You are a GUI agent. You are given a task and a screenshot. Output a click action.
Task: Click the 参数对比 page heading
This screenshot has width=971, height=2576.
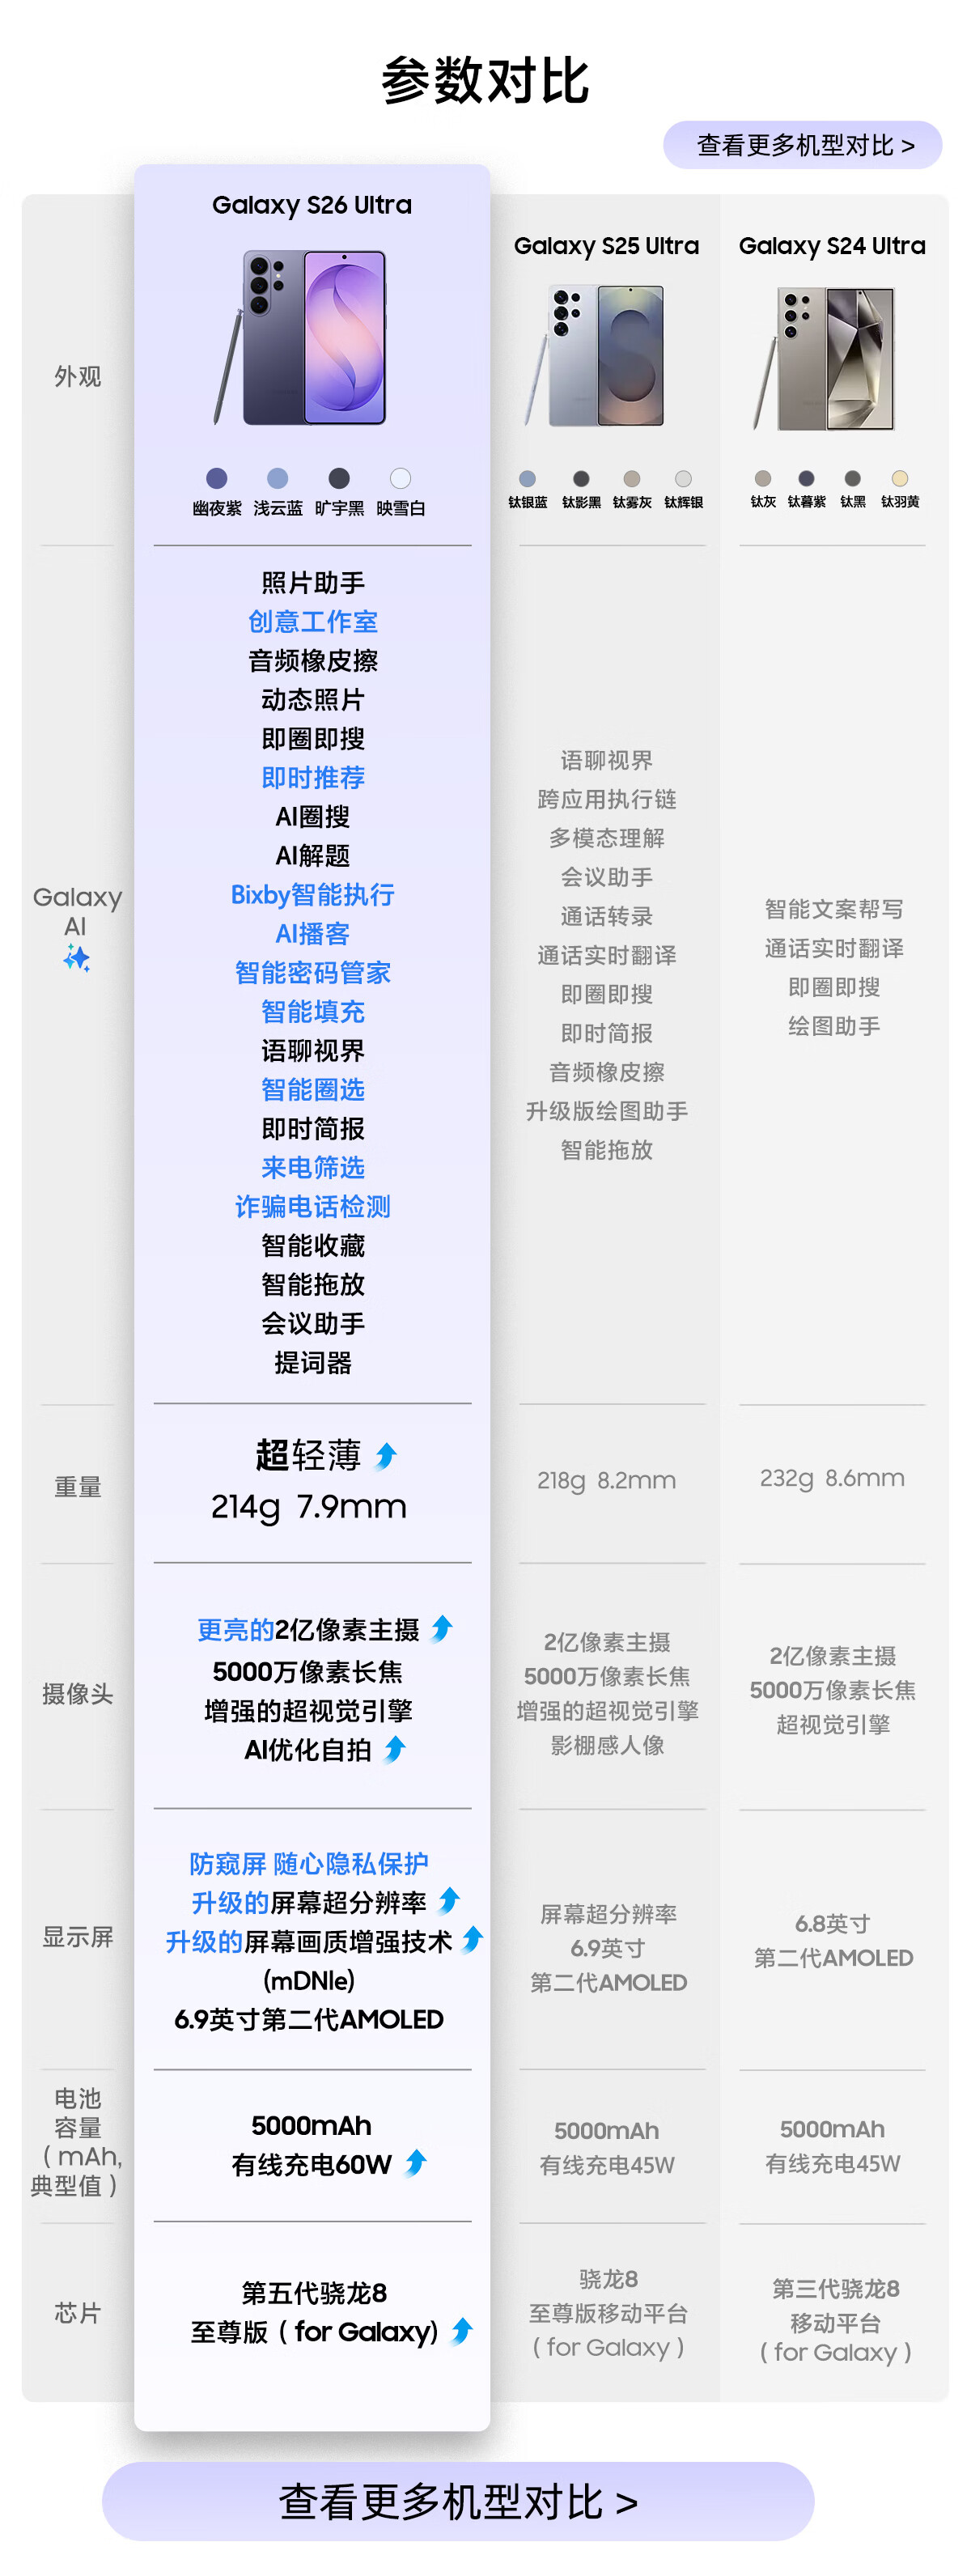[x=485, y=81]
